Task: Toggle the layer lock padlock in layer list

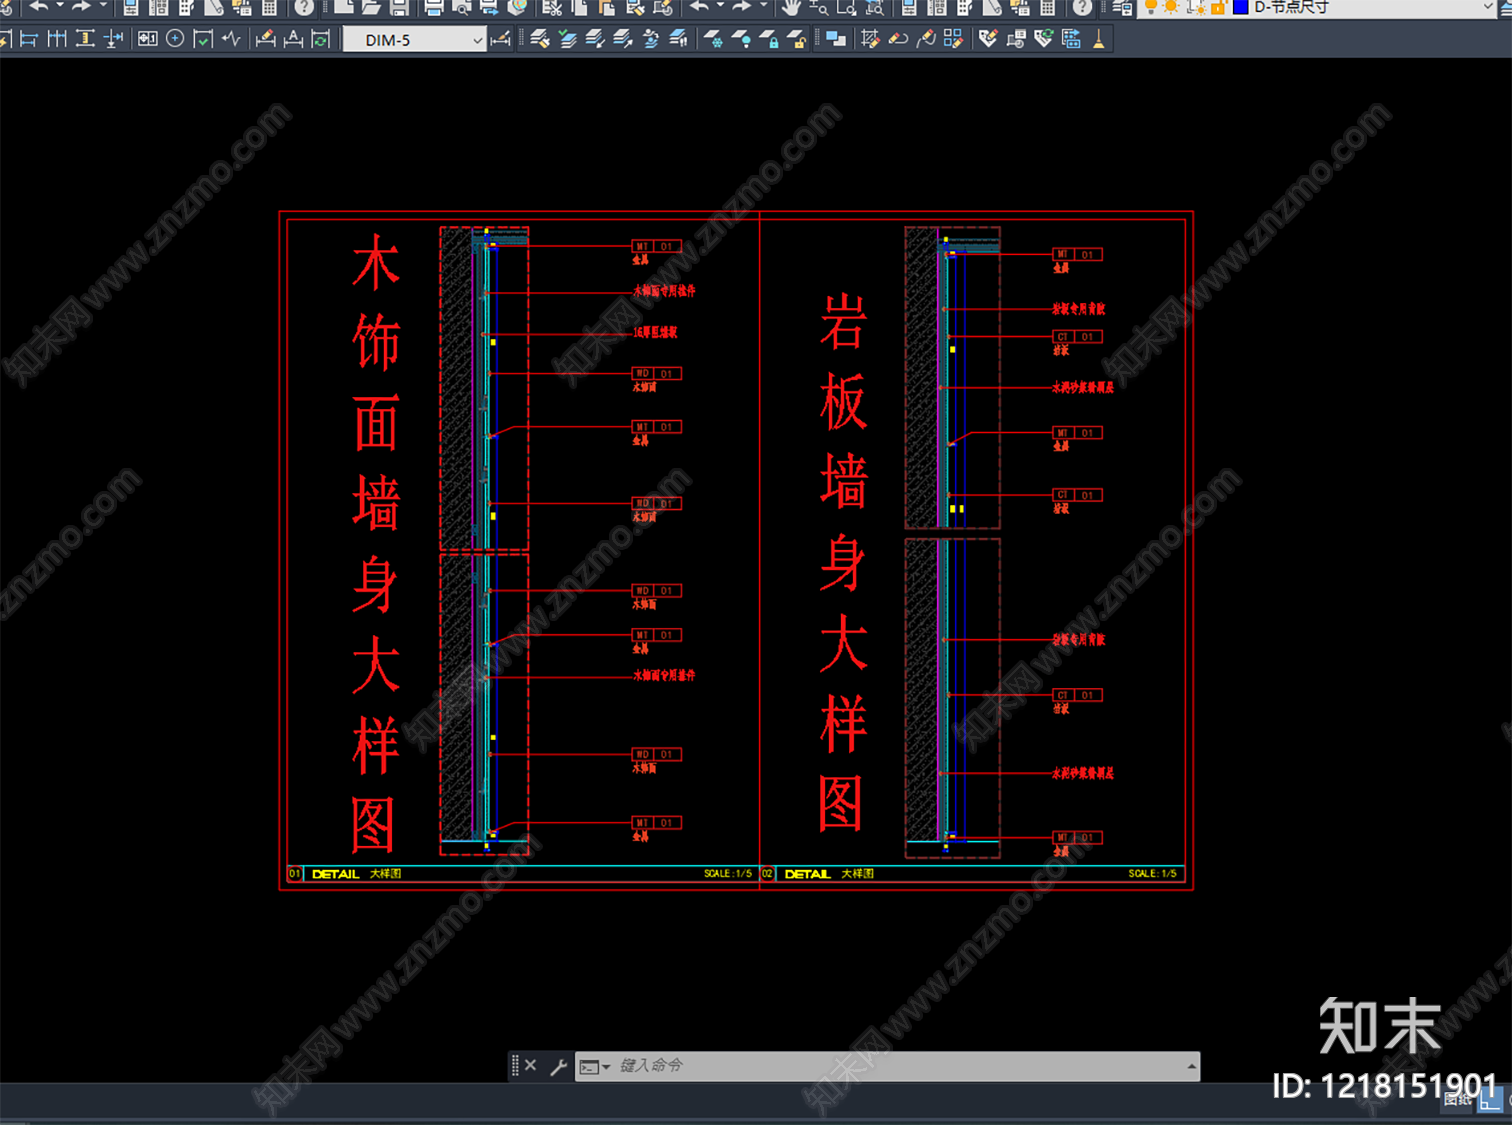Action: pyautogui.click(x=1217, y=7)
